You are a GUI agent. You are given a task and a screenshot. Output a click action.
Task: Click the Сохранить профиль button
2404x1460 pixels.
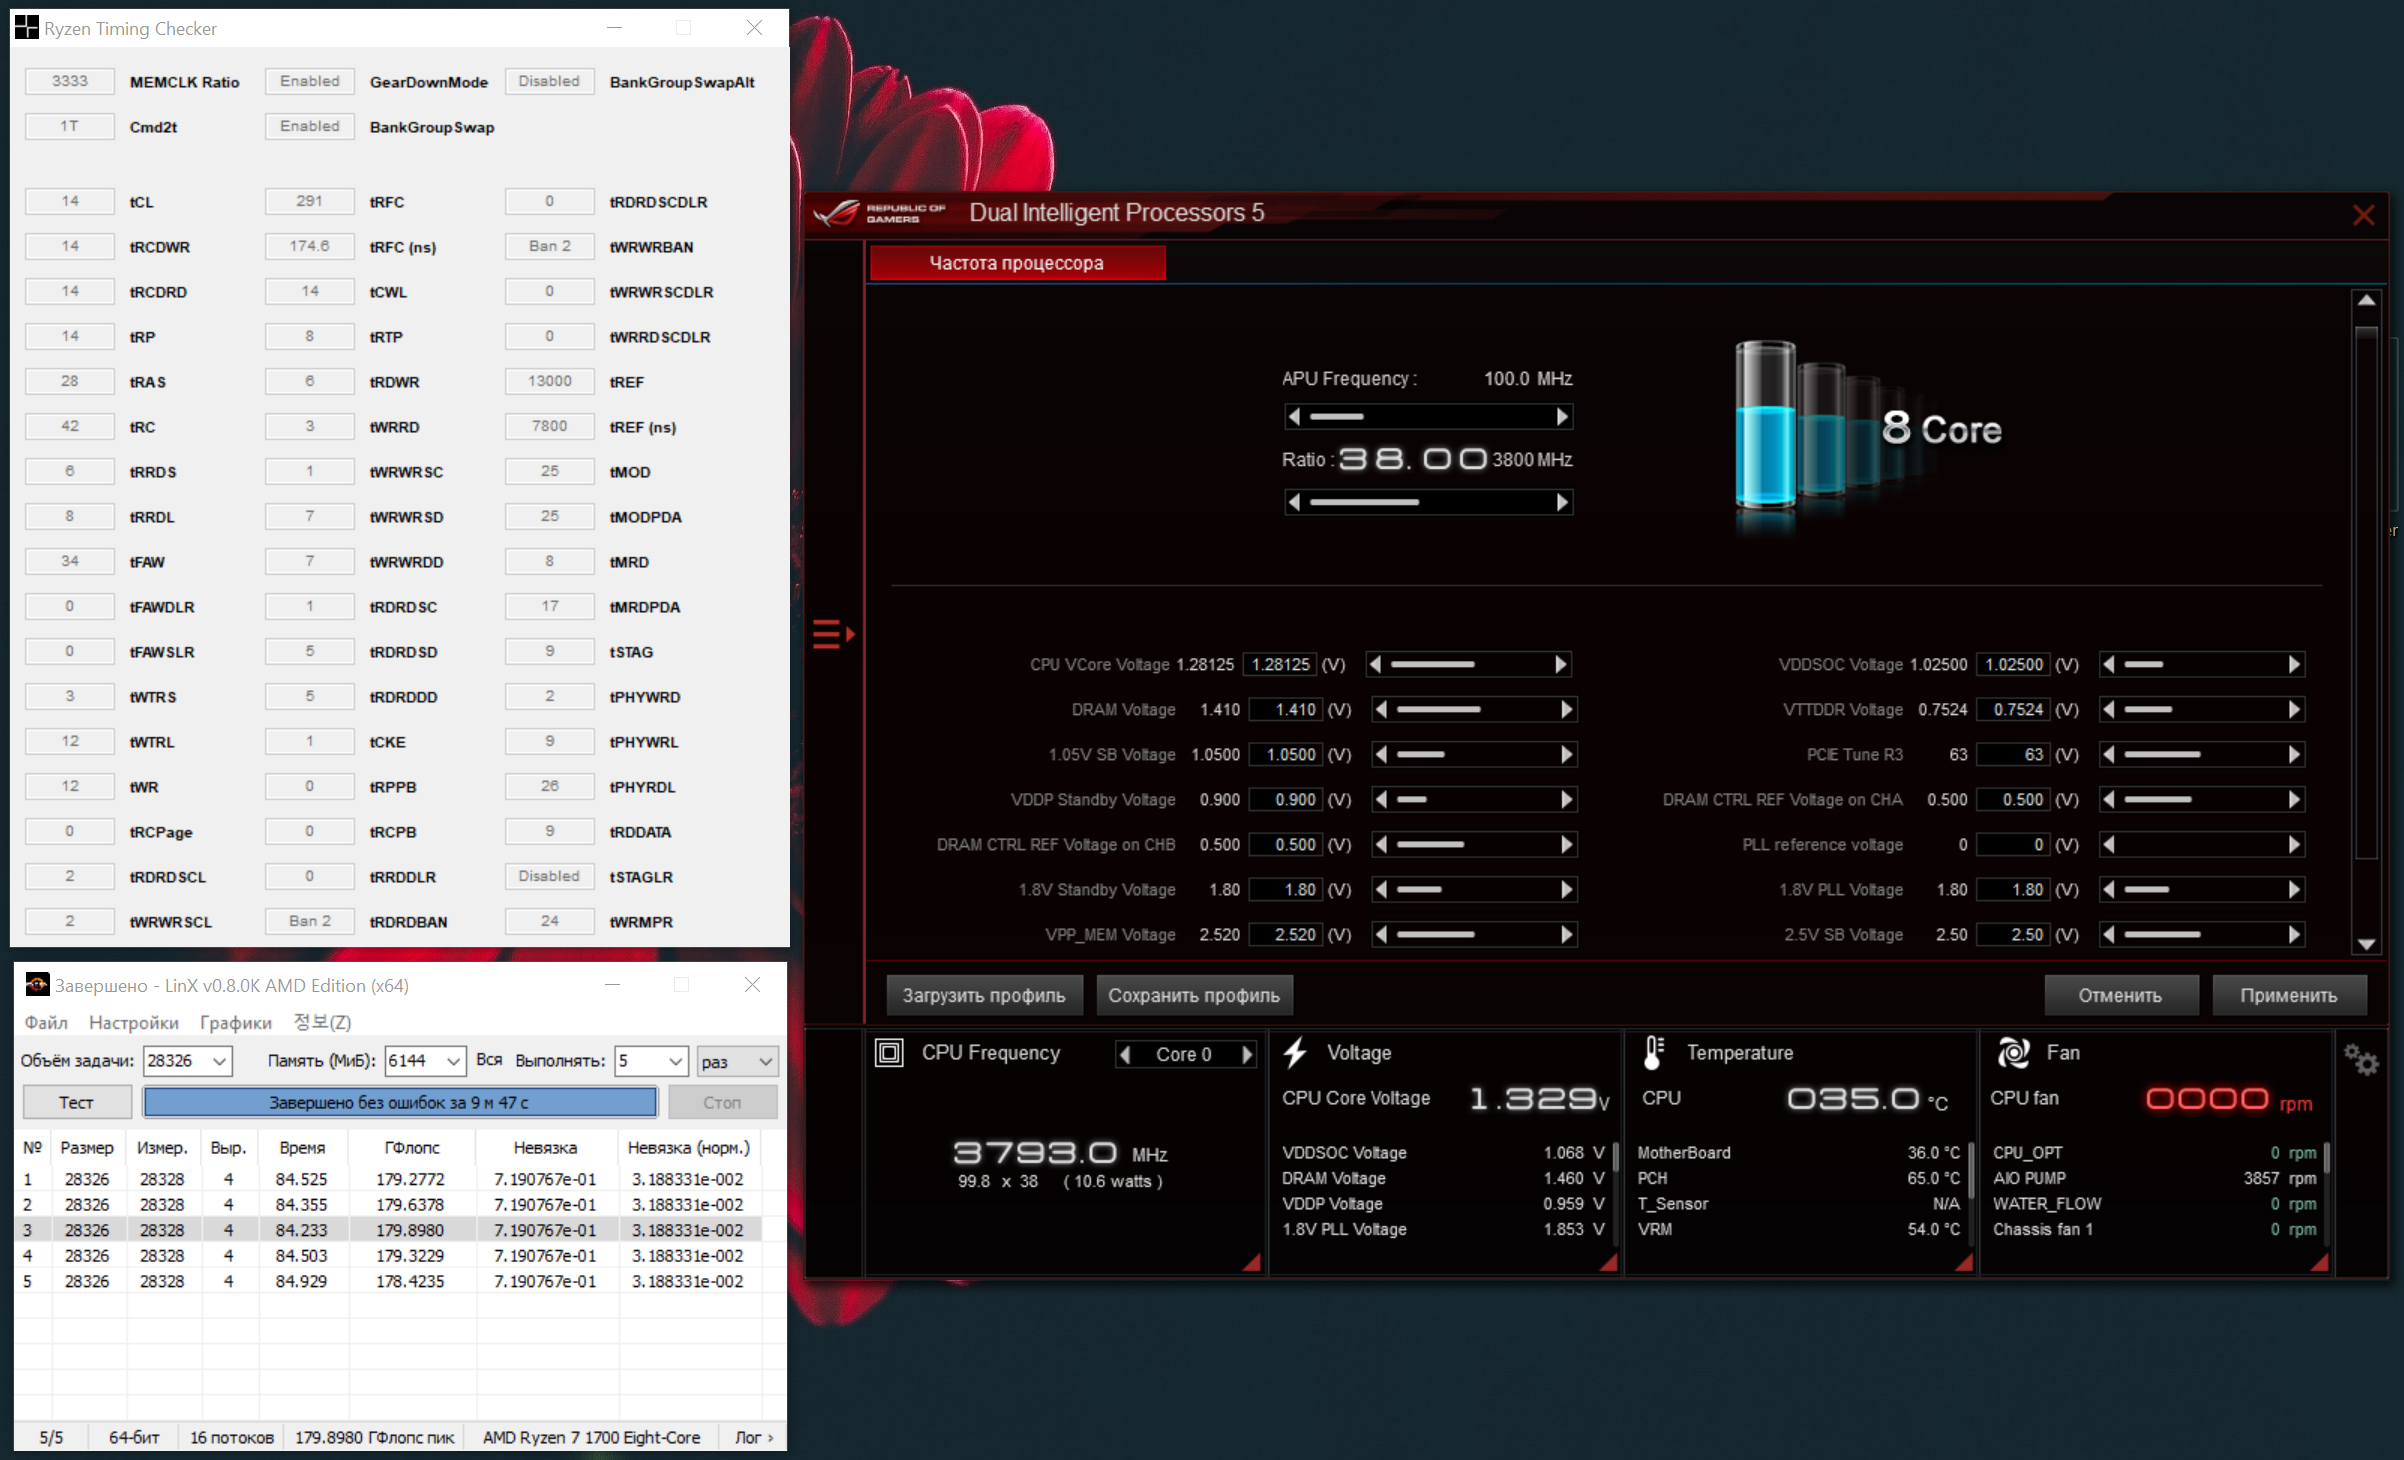click(1193, 995)
